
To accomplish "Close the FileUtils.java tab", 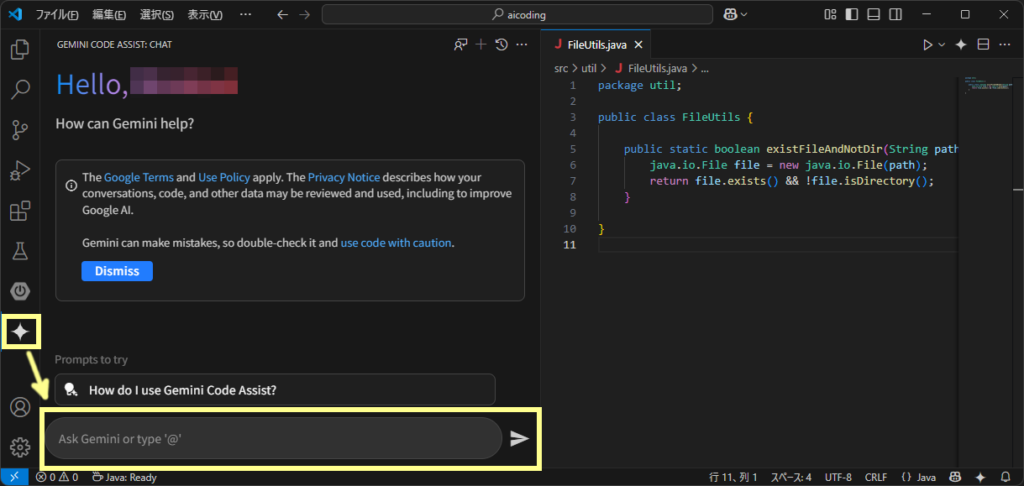I will [x=639, y=44].
